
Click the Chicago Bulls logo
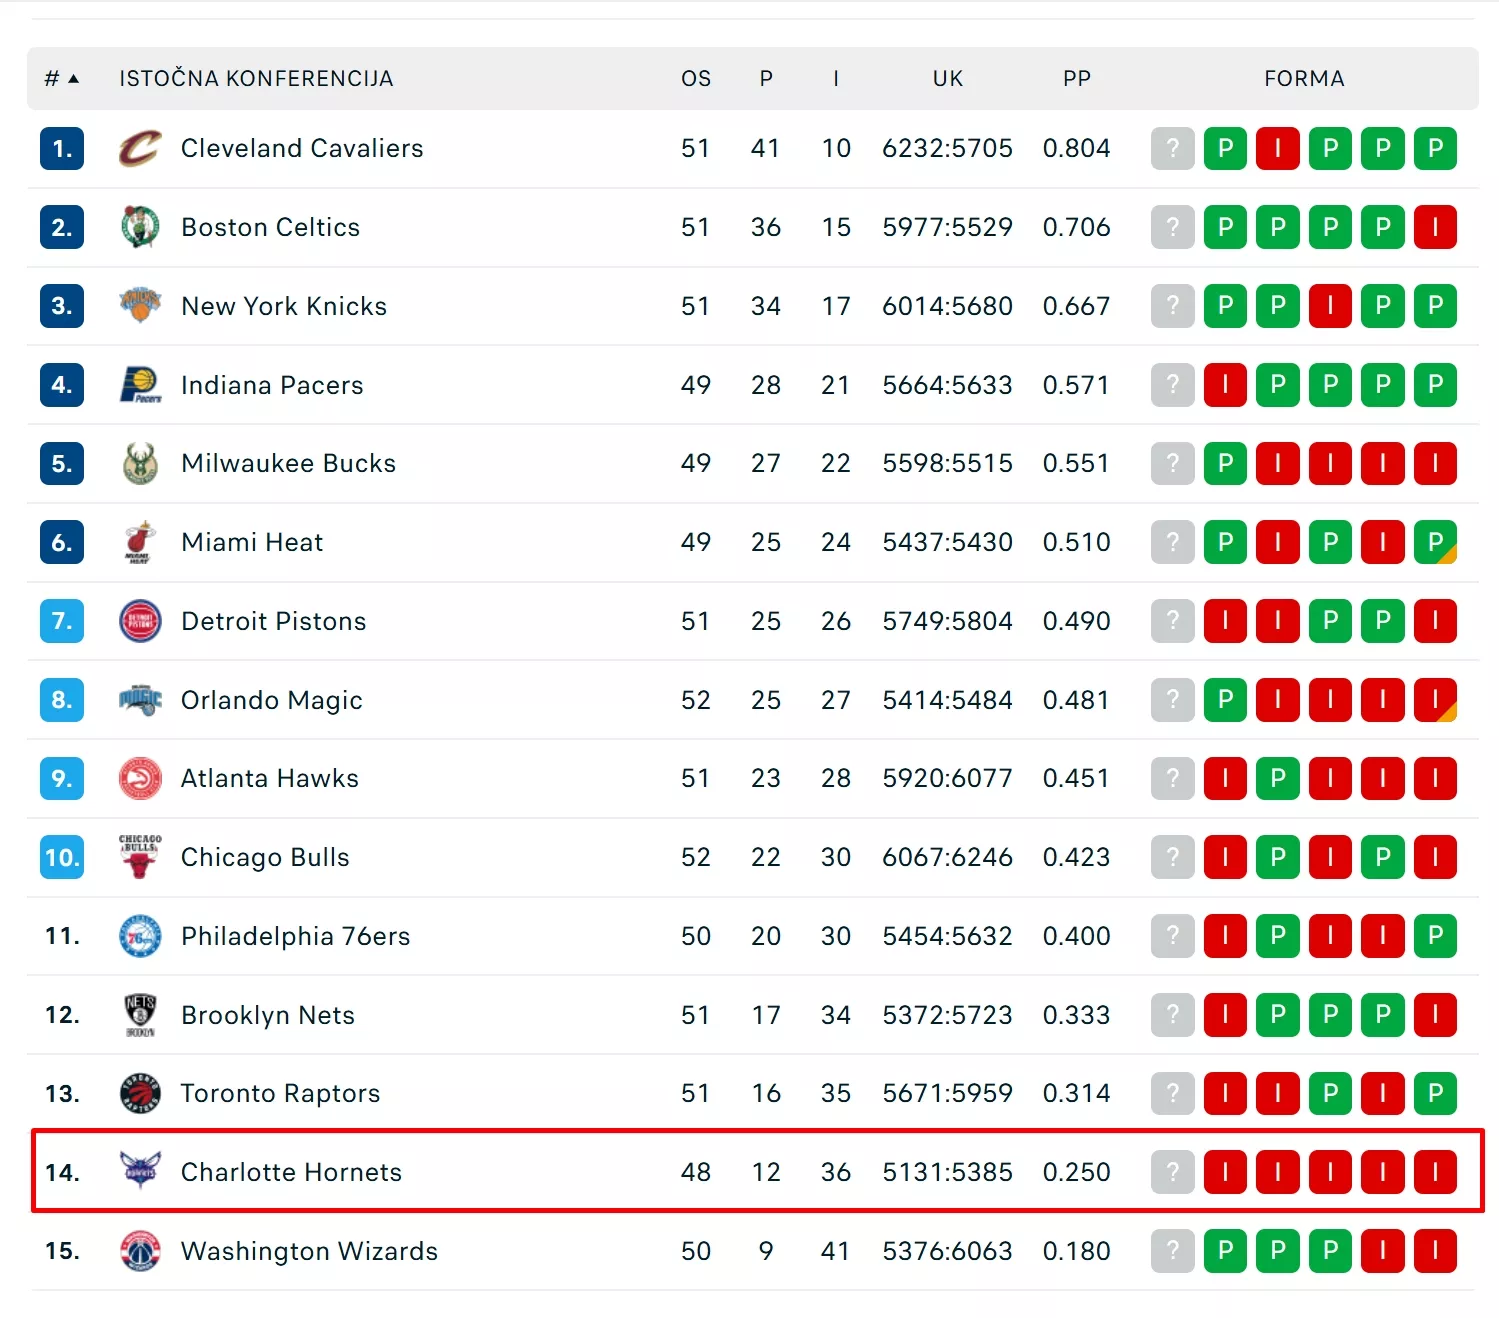click(140, 857)
